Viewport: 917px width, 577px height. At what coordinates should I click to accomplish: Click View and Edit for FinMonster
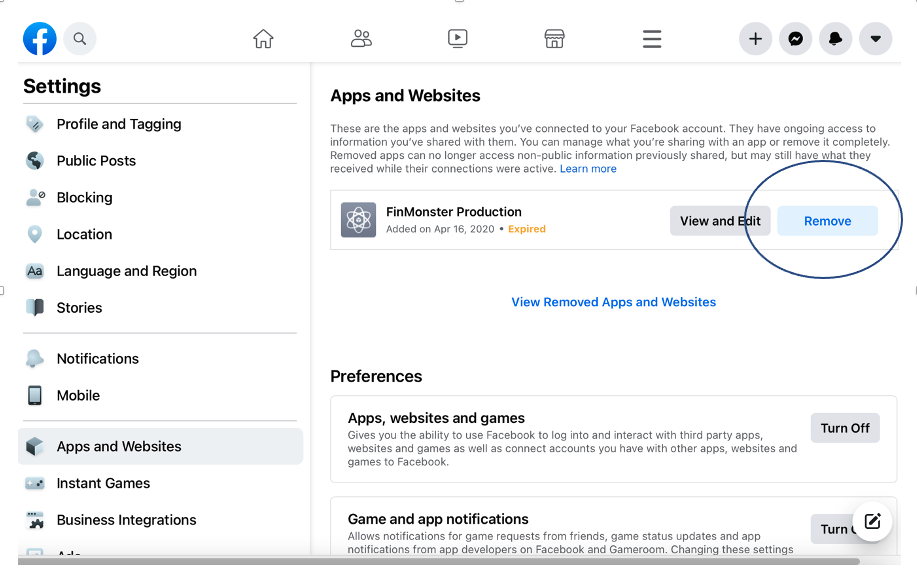pyautogui.click(x=720, y=220)
